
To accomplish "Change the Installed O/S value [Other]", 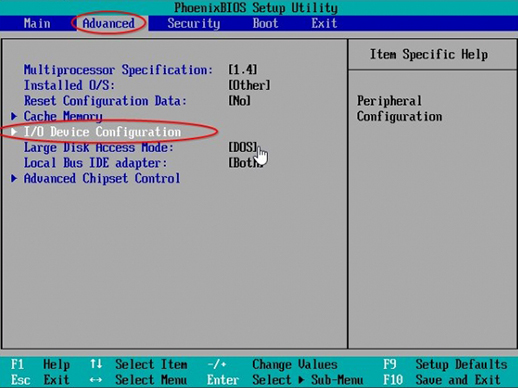I will [249, 85].
